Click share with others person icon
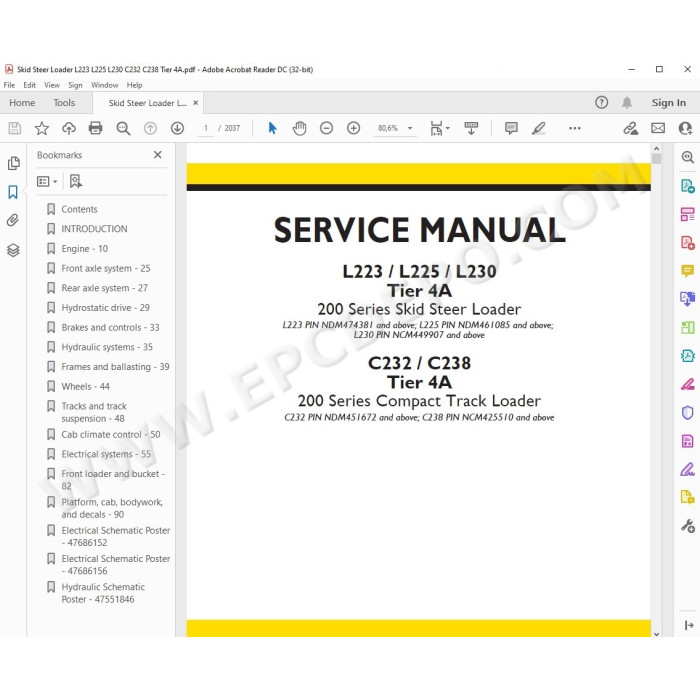Viewport: 700px width, 700px height. pos(685,128)
